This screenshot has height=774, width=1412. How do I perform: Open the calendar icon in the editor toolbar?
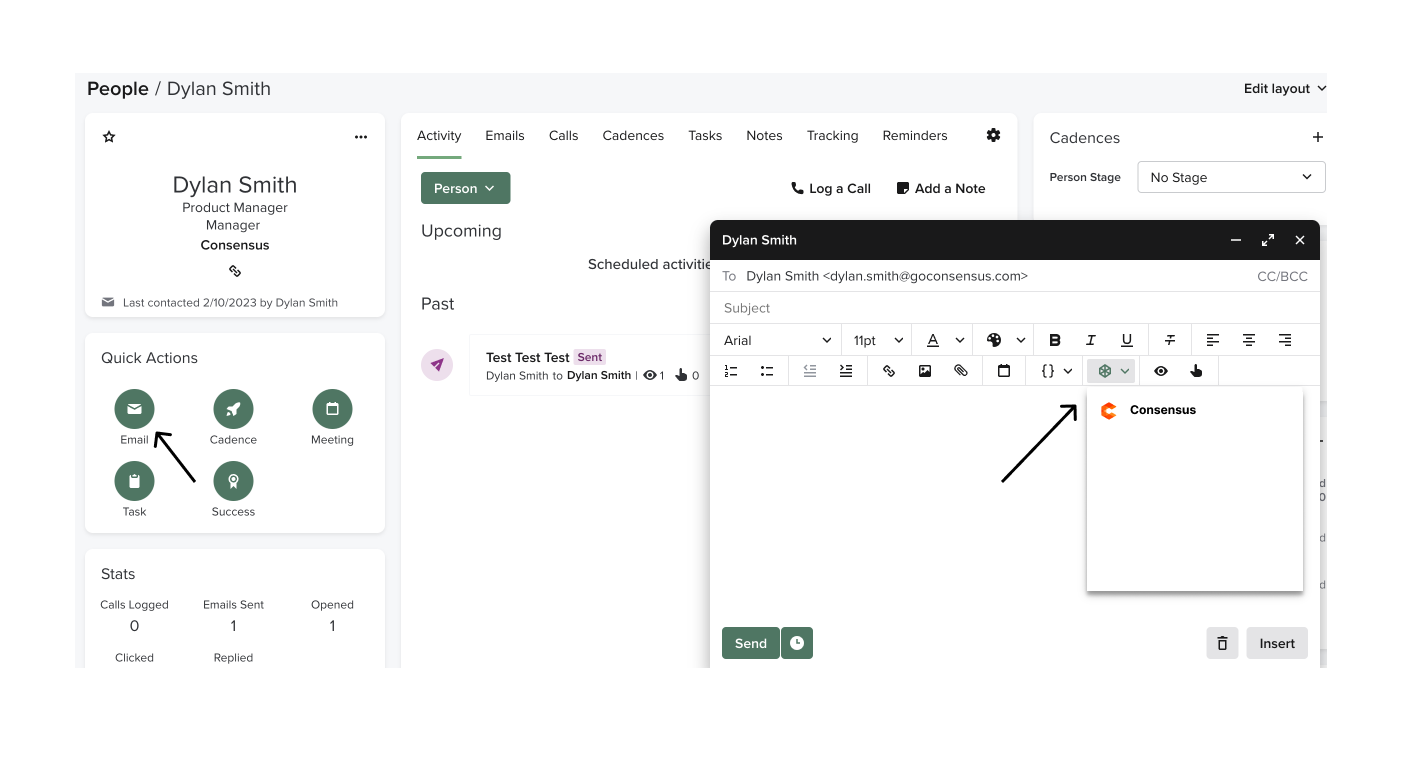[x=1004, y=371]
